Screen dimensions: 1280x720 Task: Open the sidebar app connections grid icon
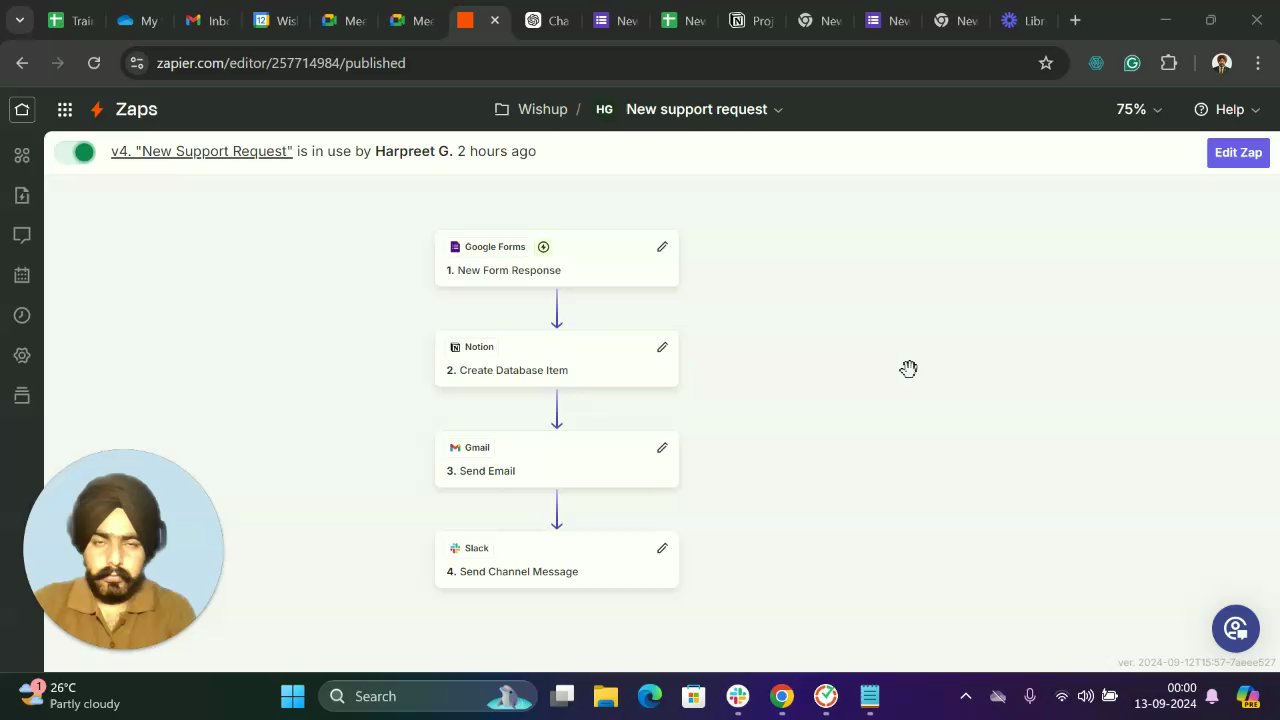22,155
